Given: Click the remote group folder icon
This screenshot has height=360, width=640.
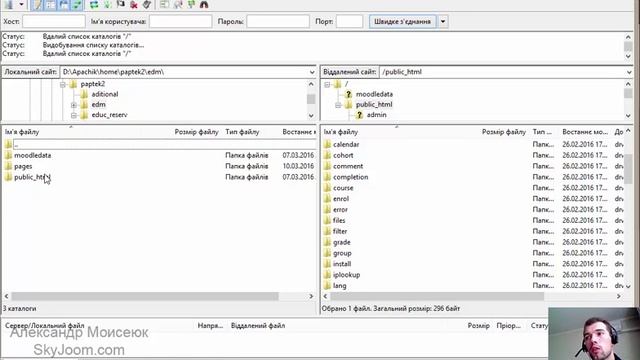Looking at the screenshot, I should 327,253.
